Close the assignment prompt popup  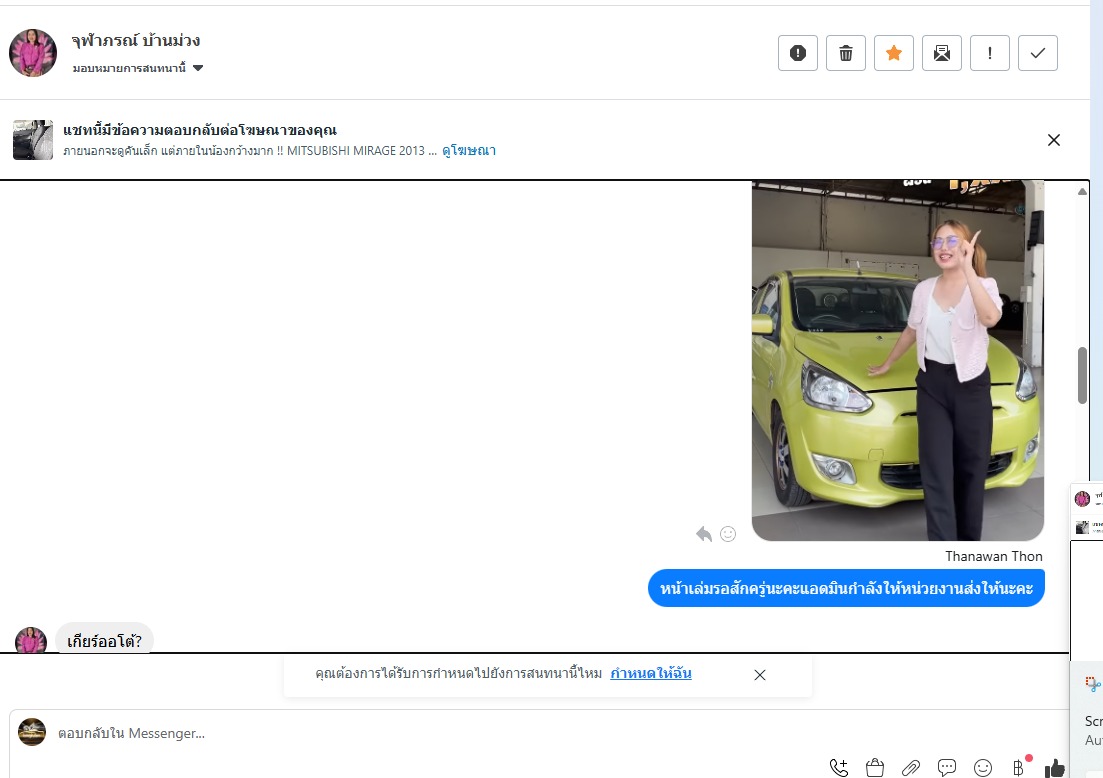(760, 675)
